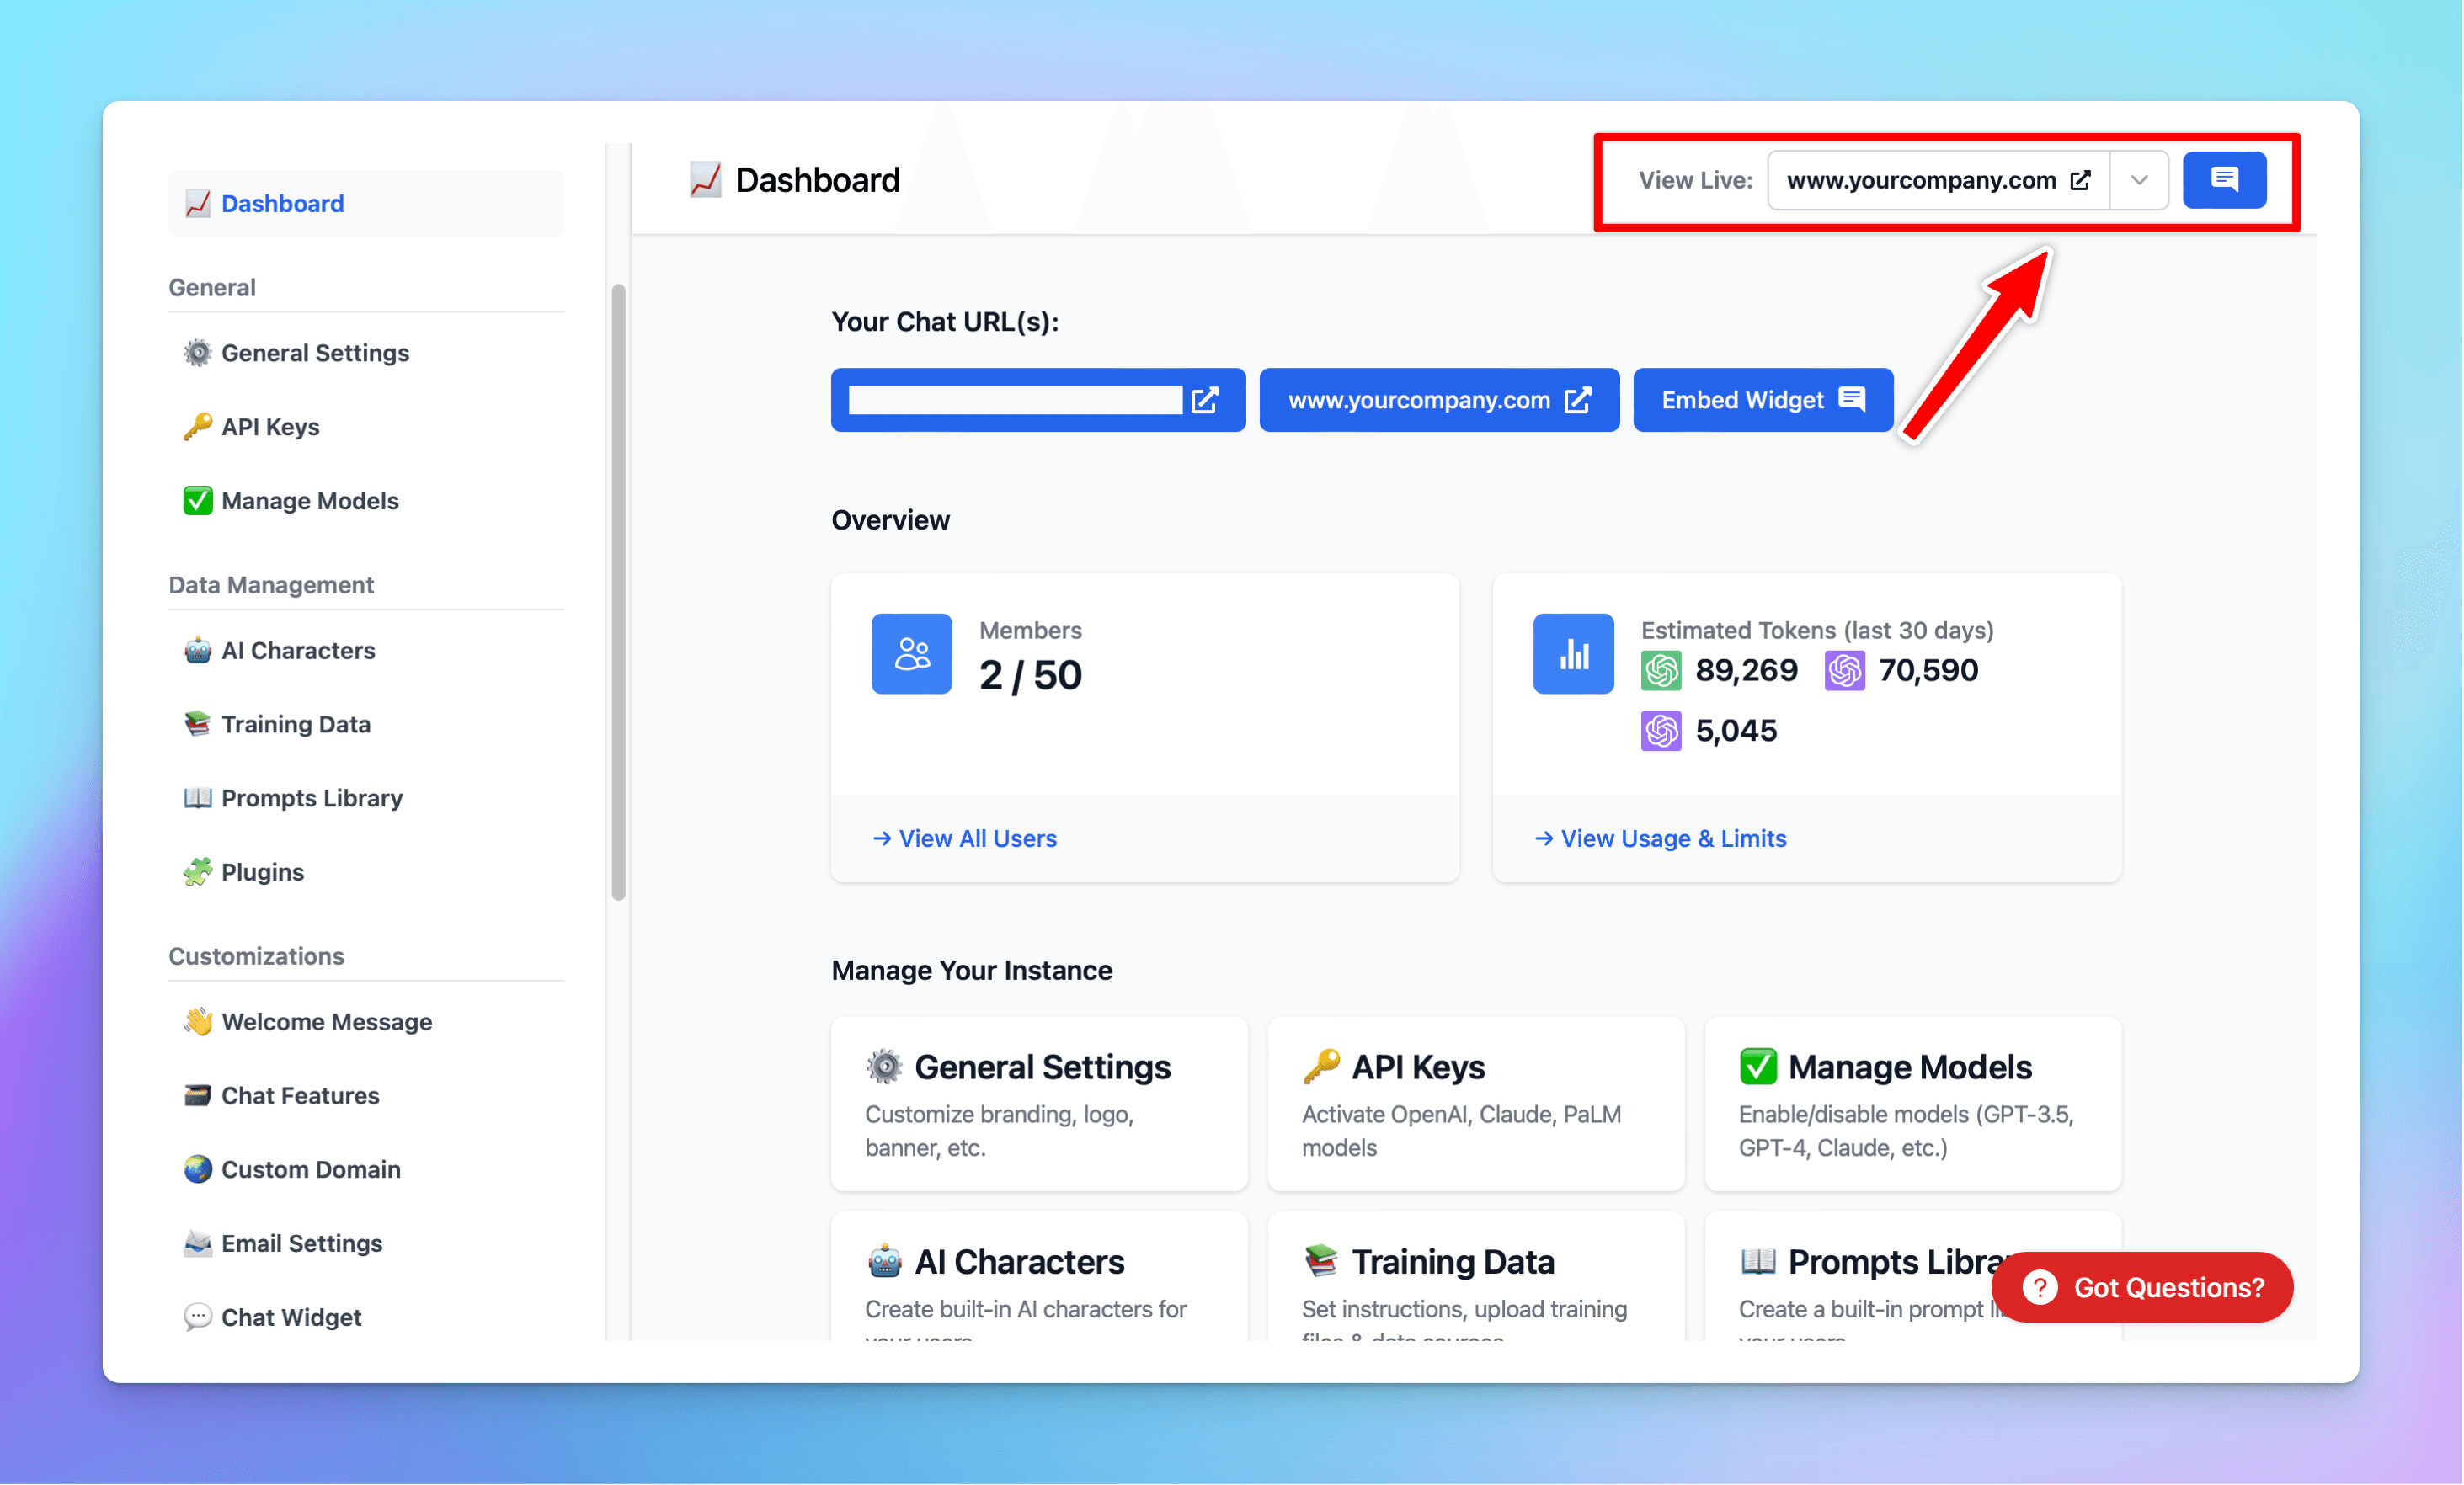2464x1485 pixels.
Task: Click the Manage Models green checkmark icon
Action: 197,500
